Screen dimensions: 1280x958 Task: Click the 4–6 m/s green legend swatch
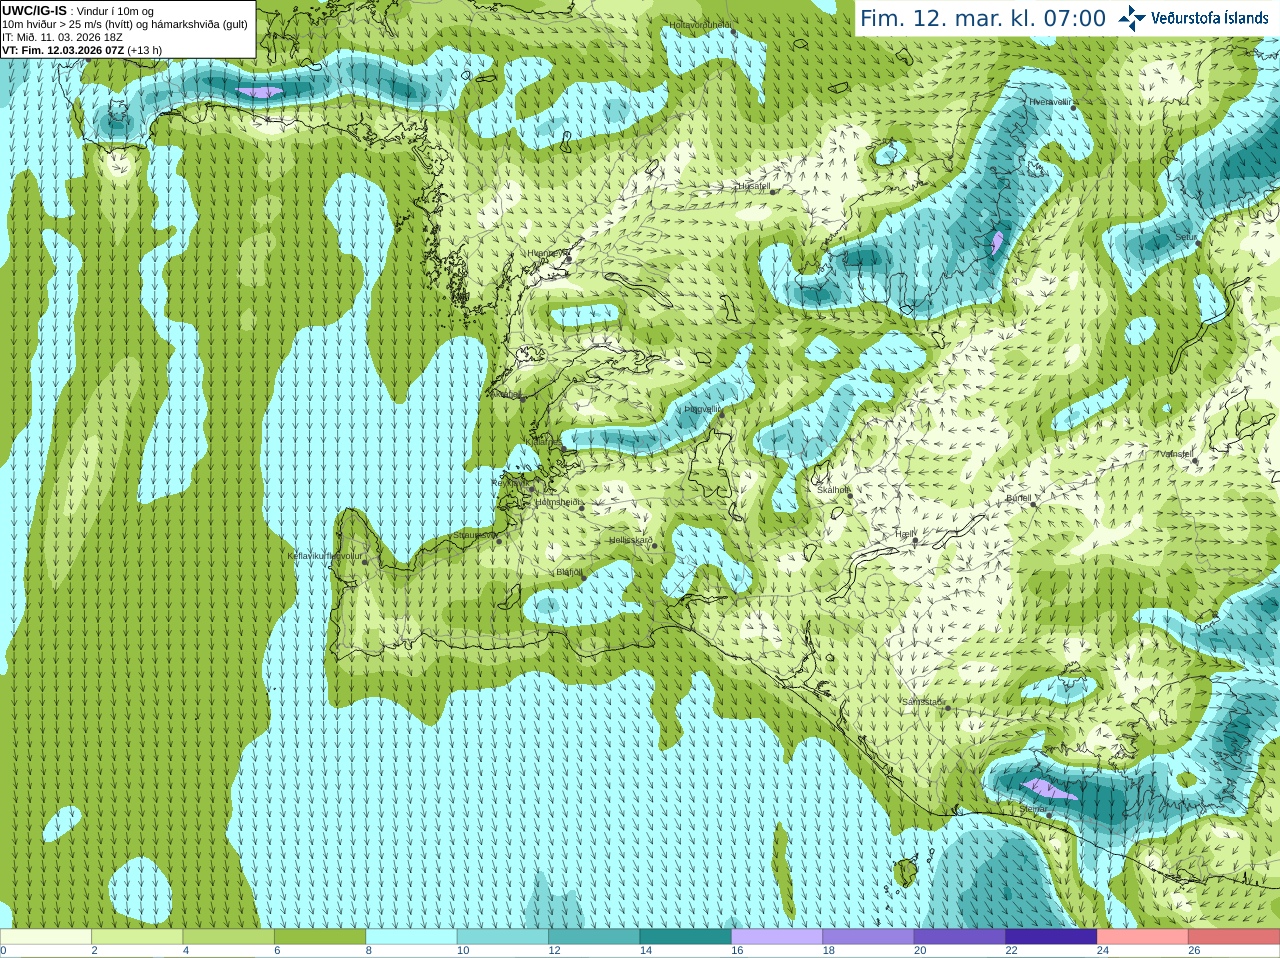[x=228, y=937]
